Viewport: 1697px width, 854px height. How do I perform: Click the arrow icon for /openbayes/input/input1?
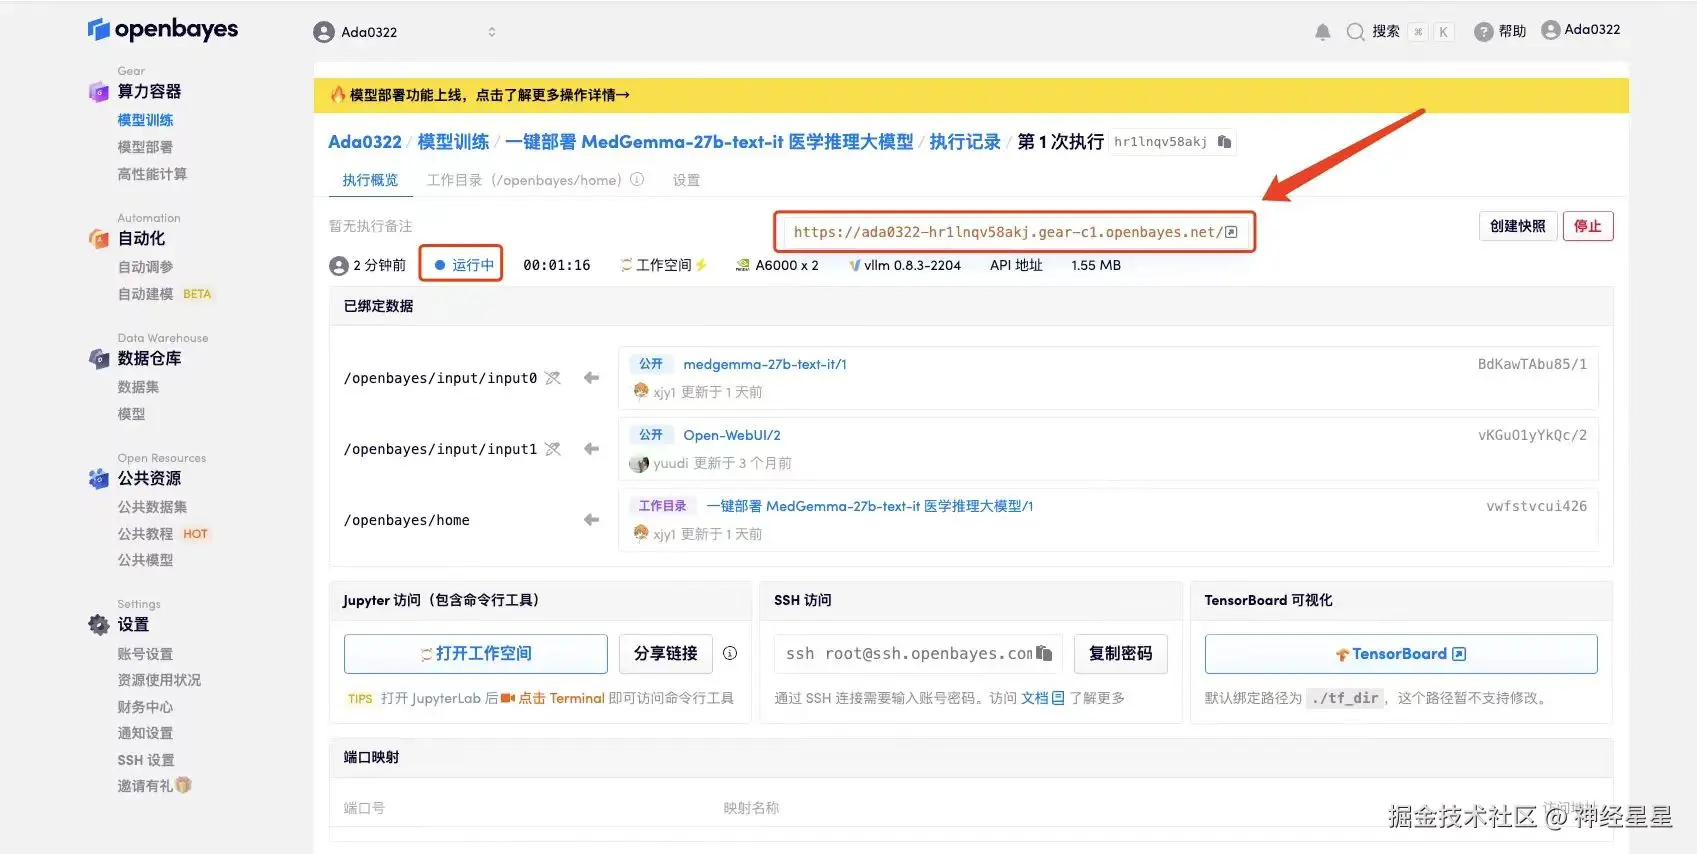(591, 449)
